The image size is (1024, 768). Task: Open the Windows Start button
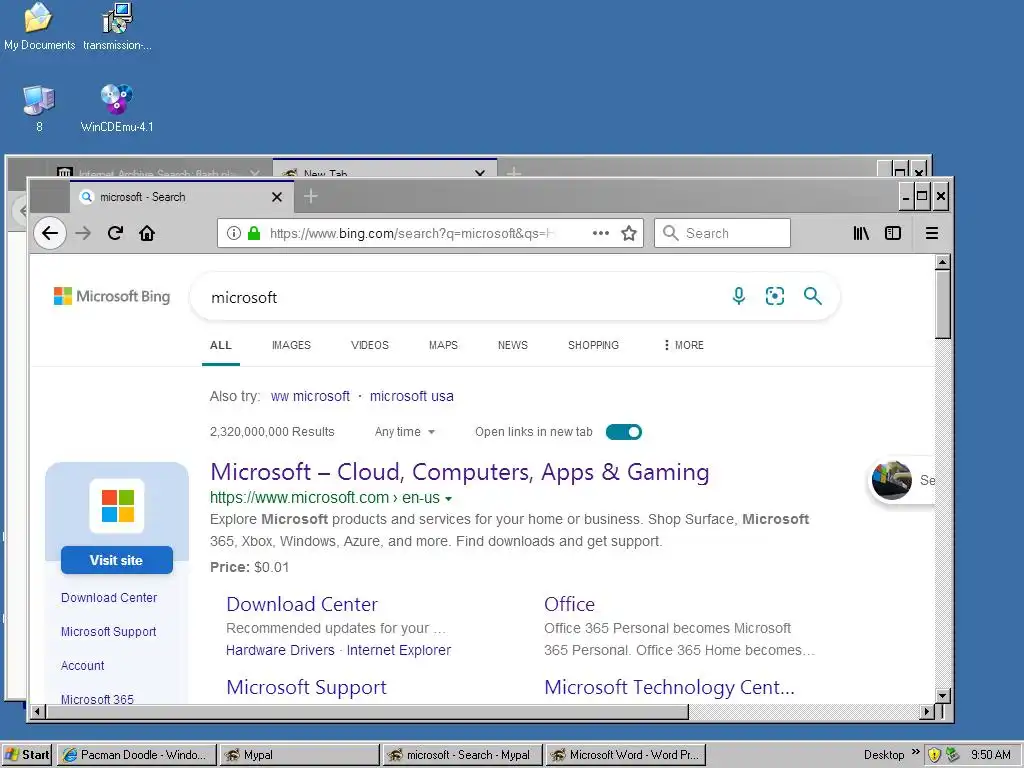(27, 755)
